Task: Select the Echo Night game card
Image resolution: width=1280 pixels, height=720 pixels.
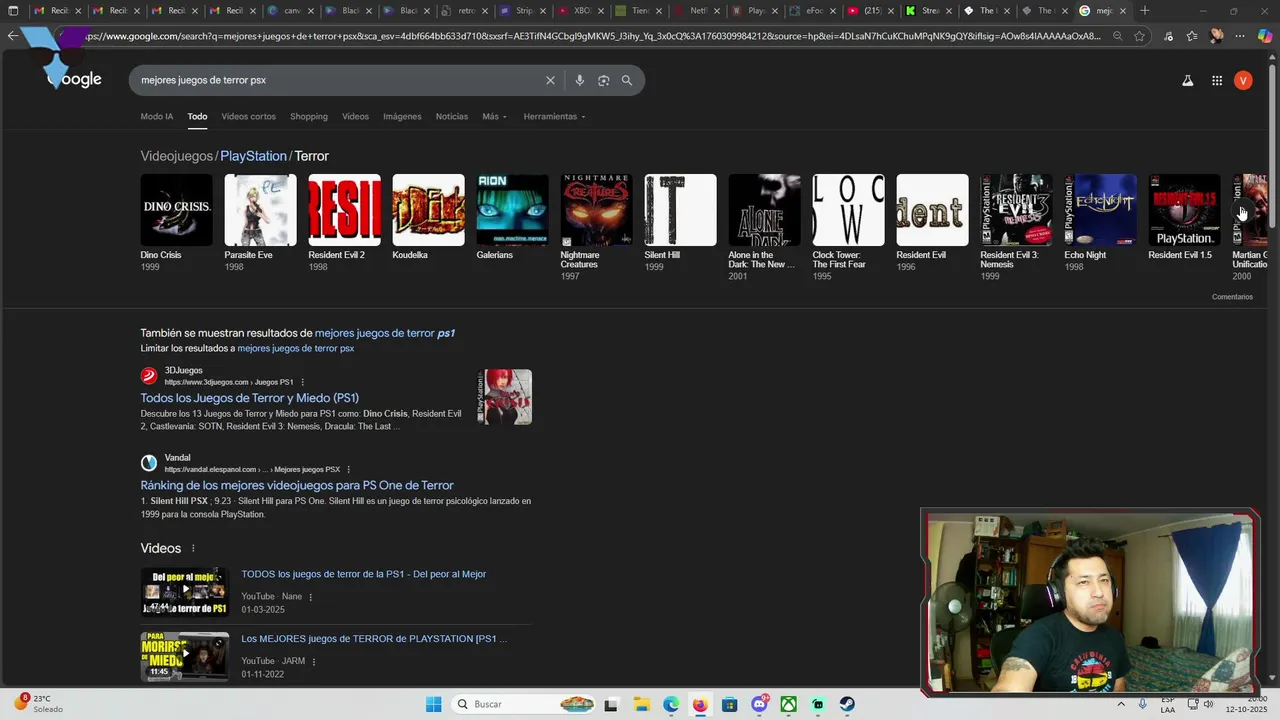Action: click(1100, 222)
